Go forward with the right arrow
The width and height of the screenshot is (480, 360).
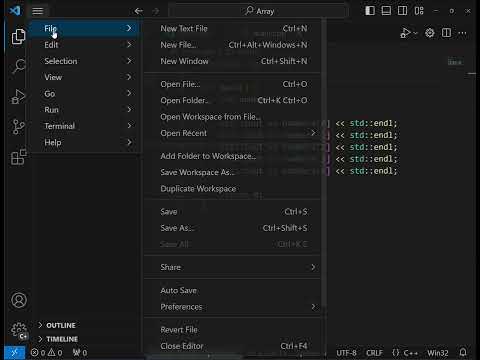(156, 11)
